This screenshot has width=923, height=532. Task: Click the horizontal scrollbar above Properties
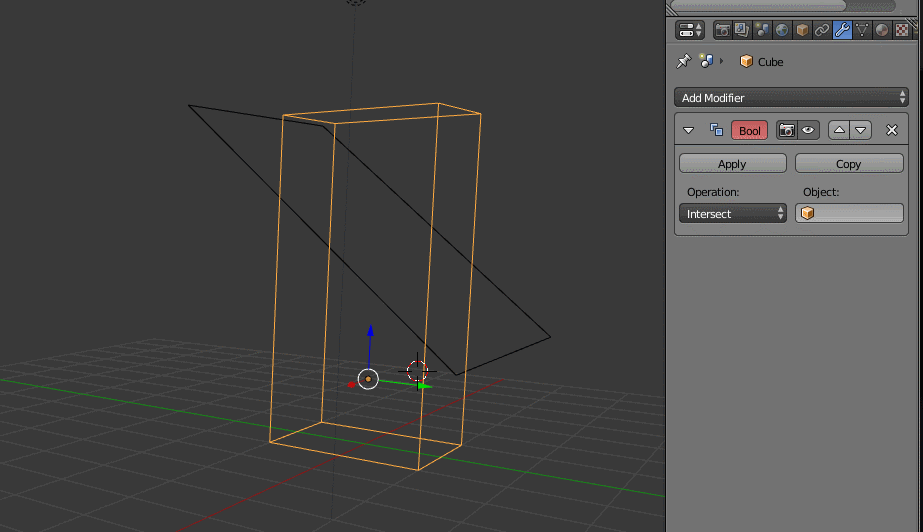pyautogui.click(x=758, y=6)
